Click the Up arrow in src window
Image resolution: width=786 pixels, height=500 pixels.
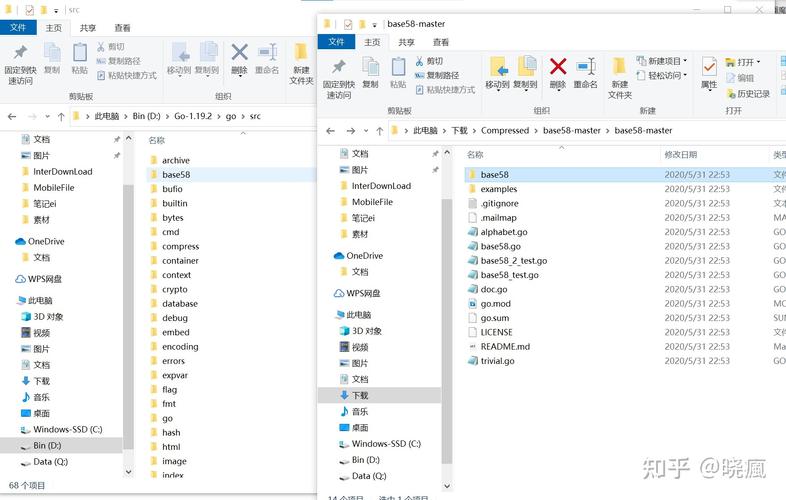[61, 116]
